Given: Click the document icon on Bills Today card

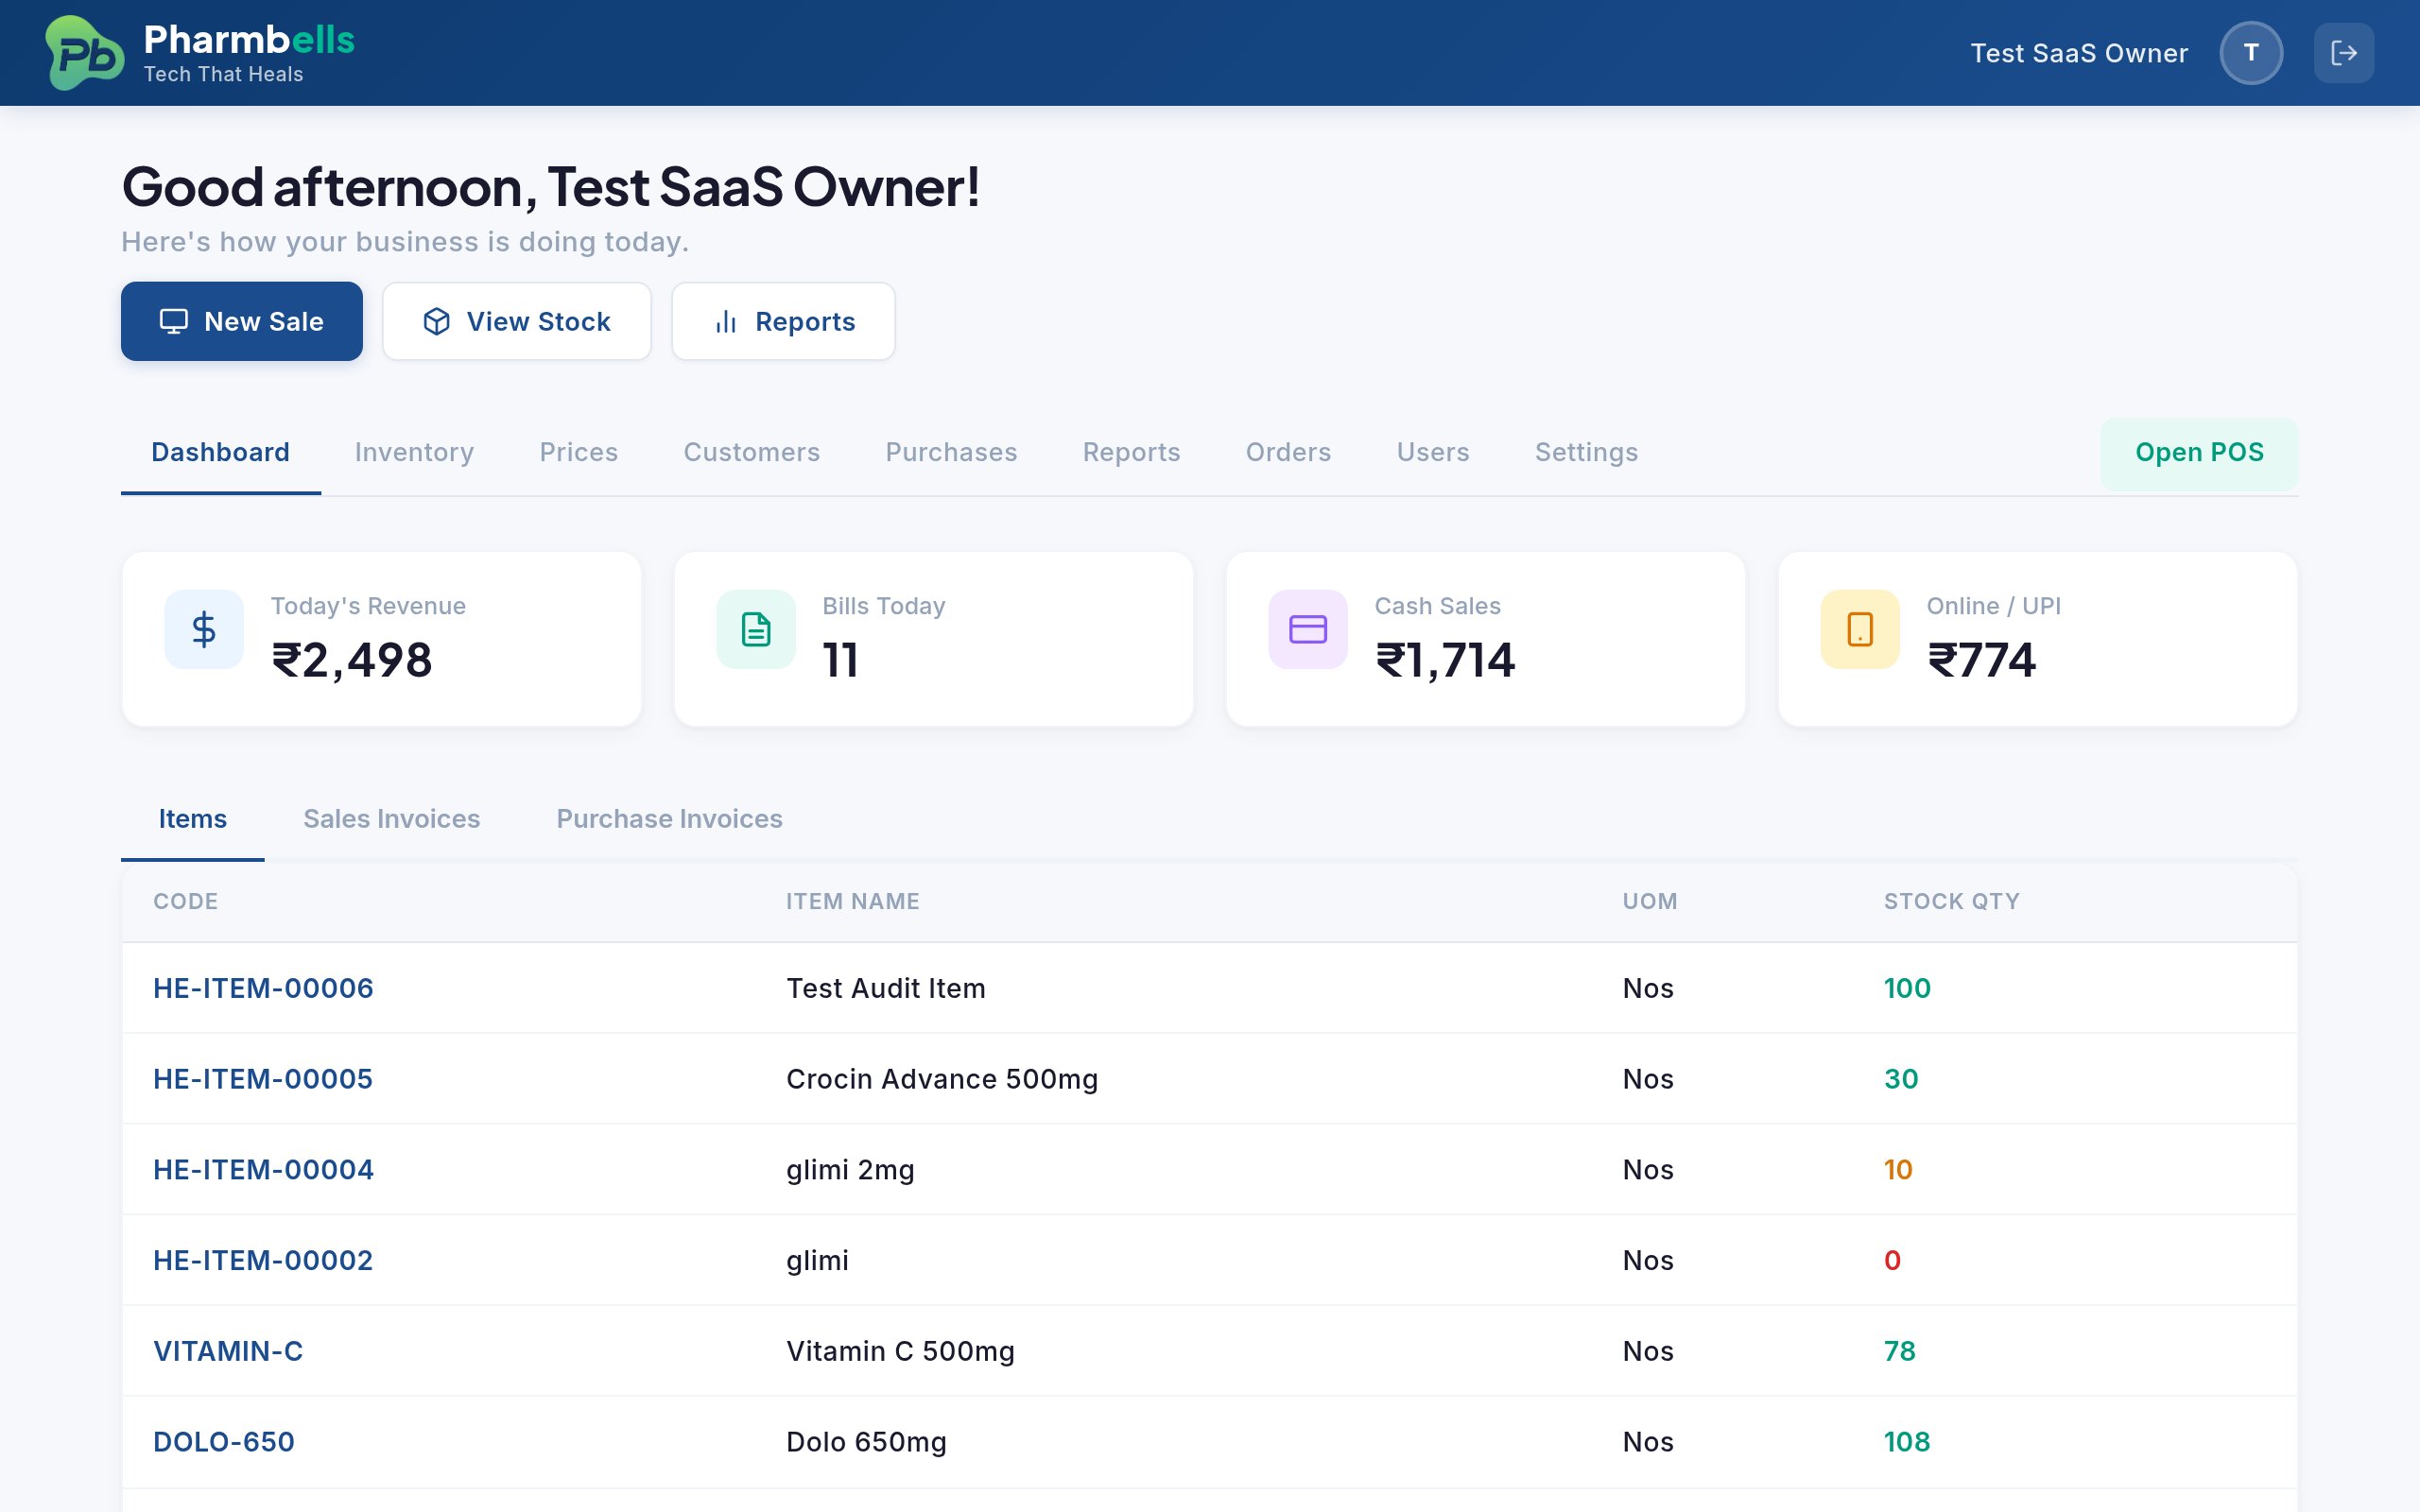Looking at the screenshot, I should pyautogui.click(x=756, y=629).
